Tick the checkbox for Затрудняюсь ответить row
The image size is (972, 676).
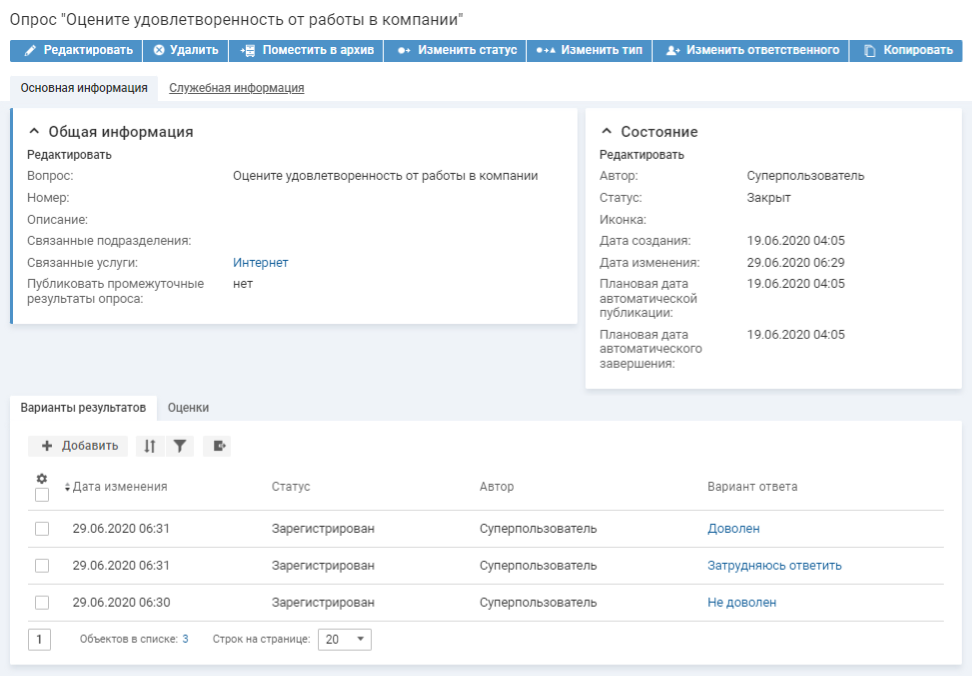pos(42,566)
